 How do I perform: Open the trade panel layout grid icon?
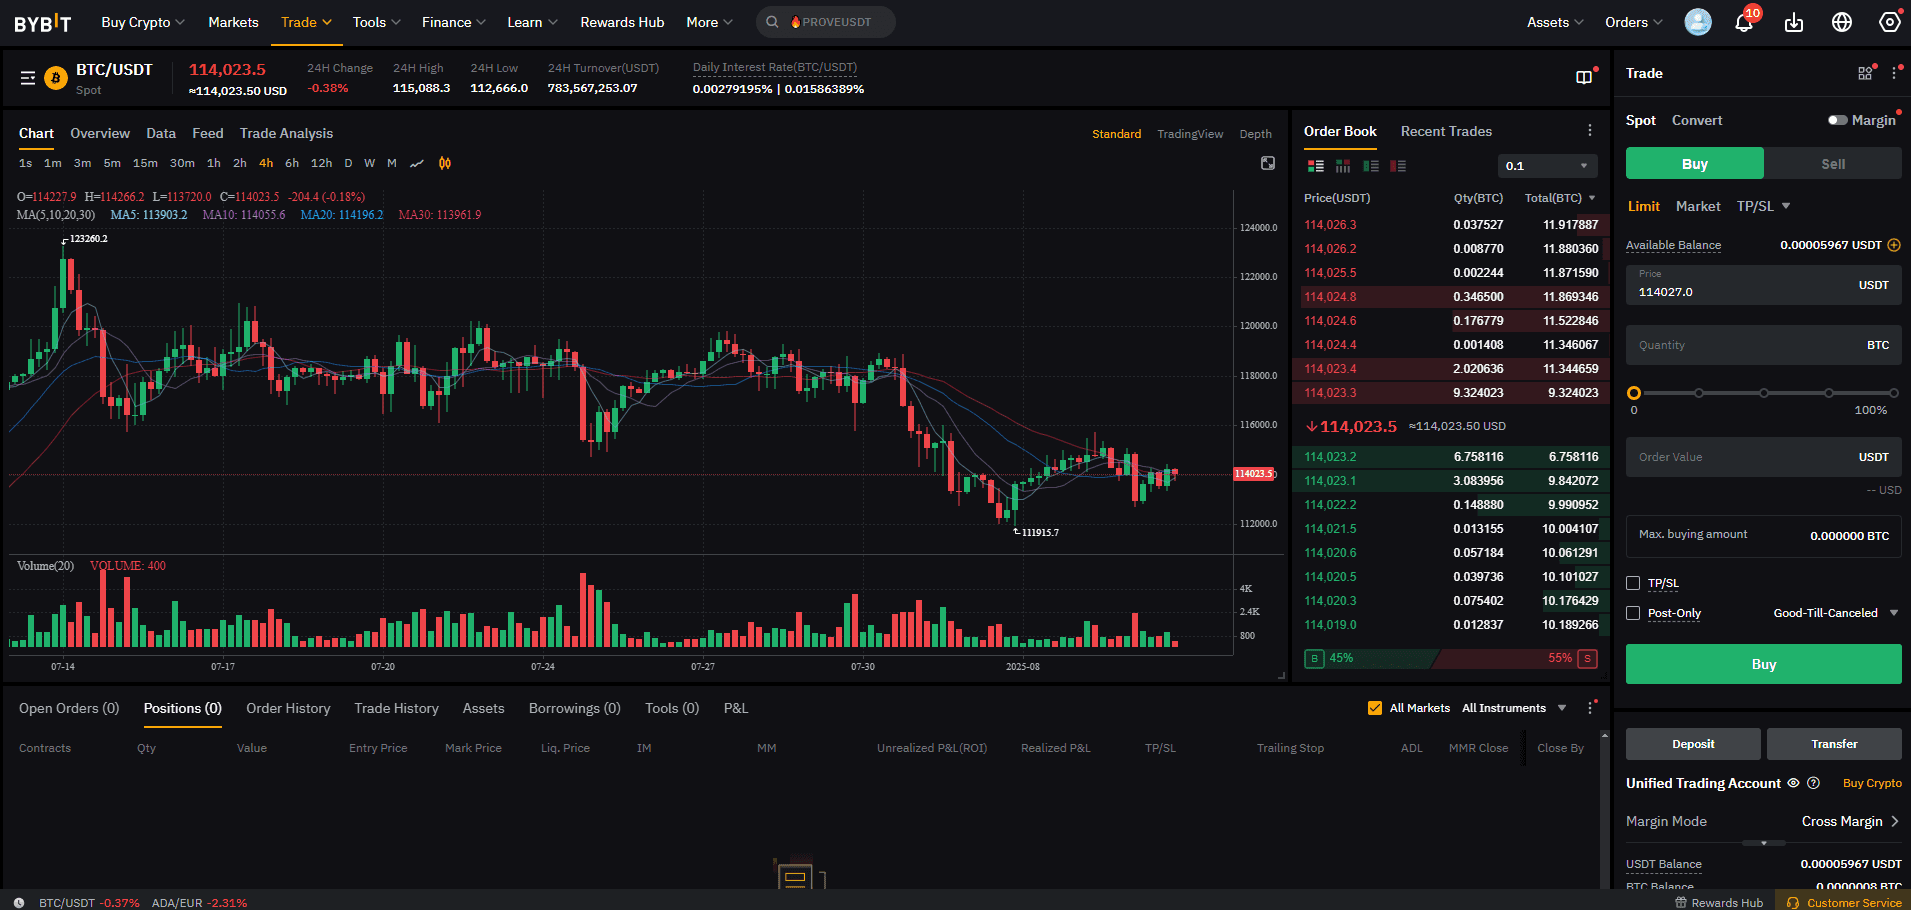click(x=1865, y=73)
